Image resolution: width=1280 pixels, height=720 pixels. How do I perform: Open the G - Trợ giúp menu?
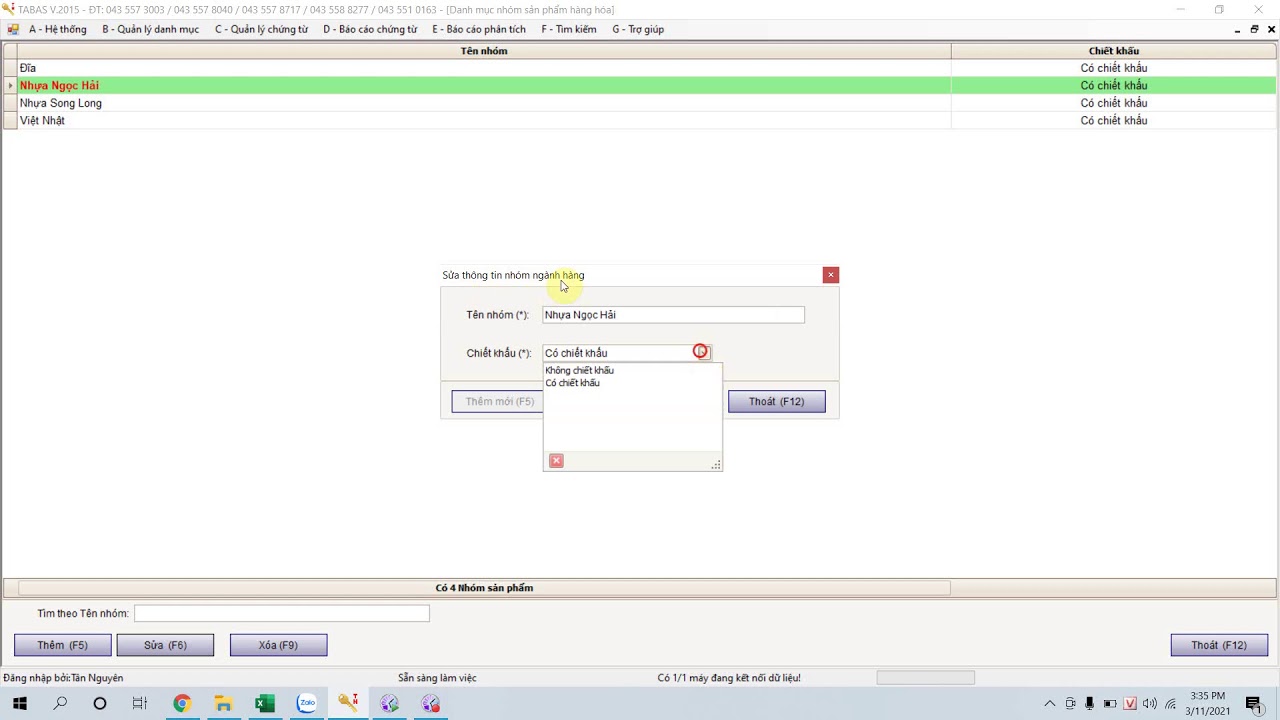click(638, 29)
